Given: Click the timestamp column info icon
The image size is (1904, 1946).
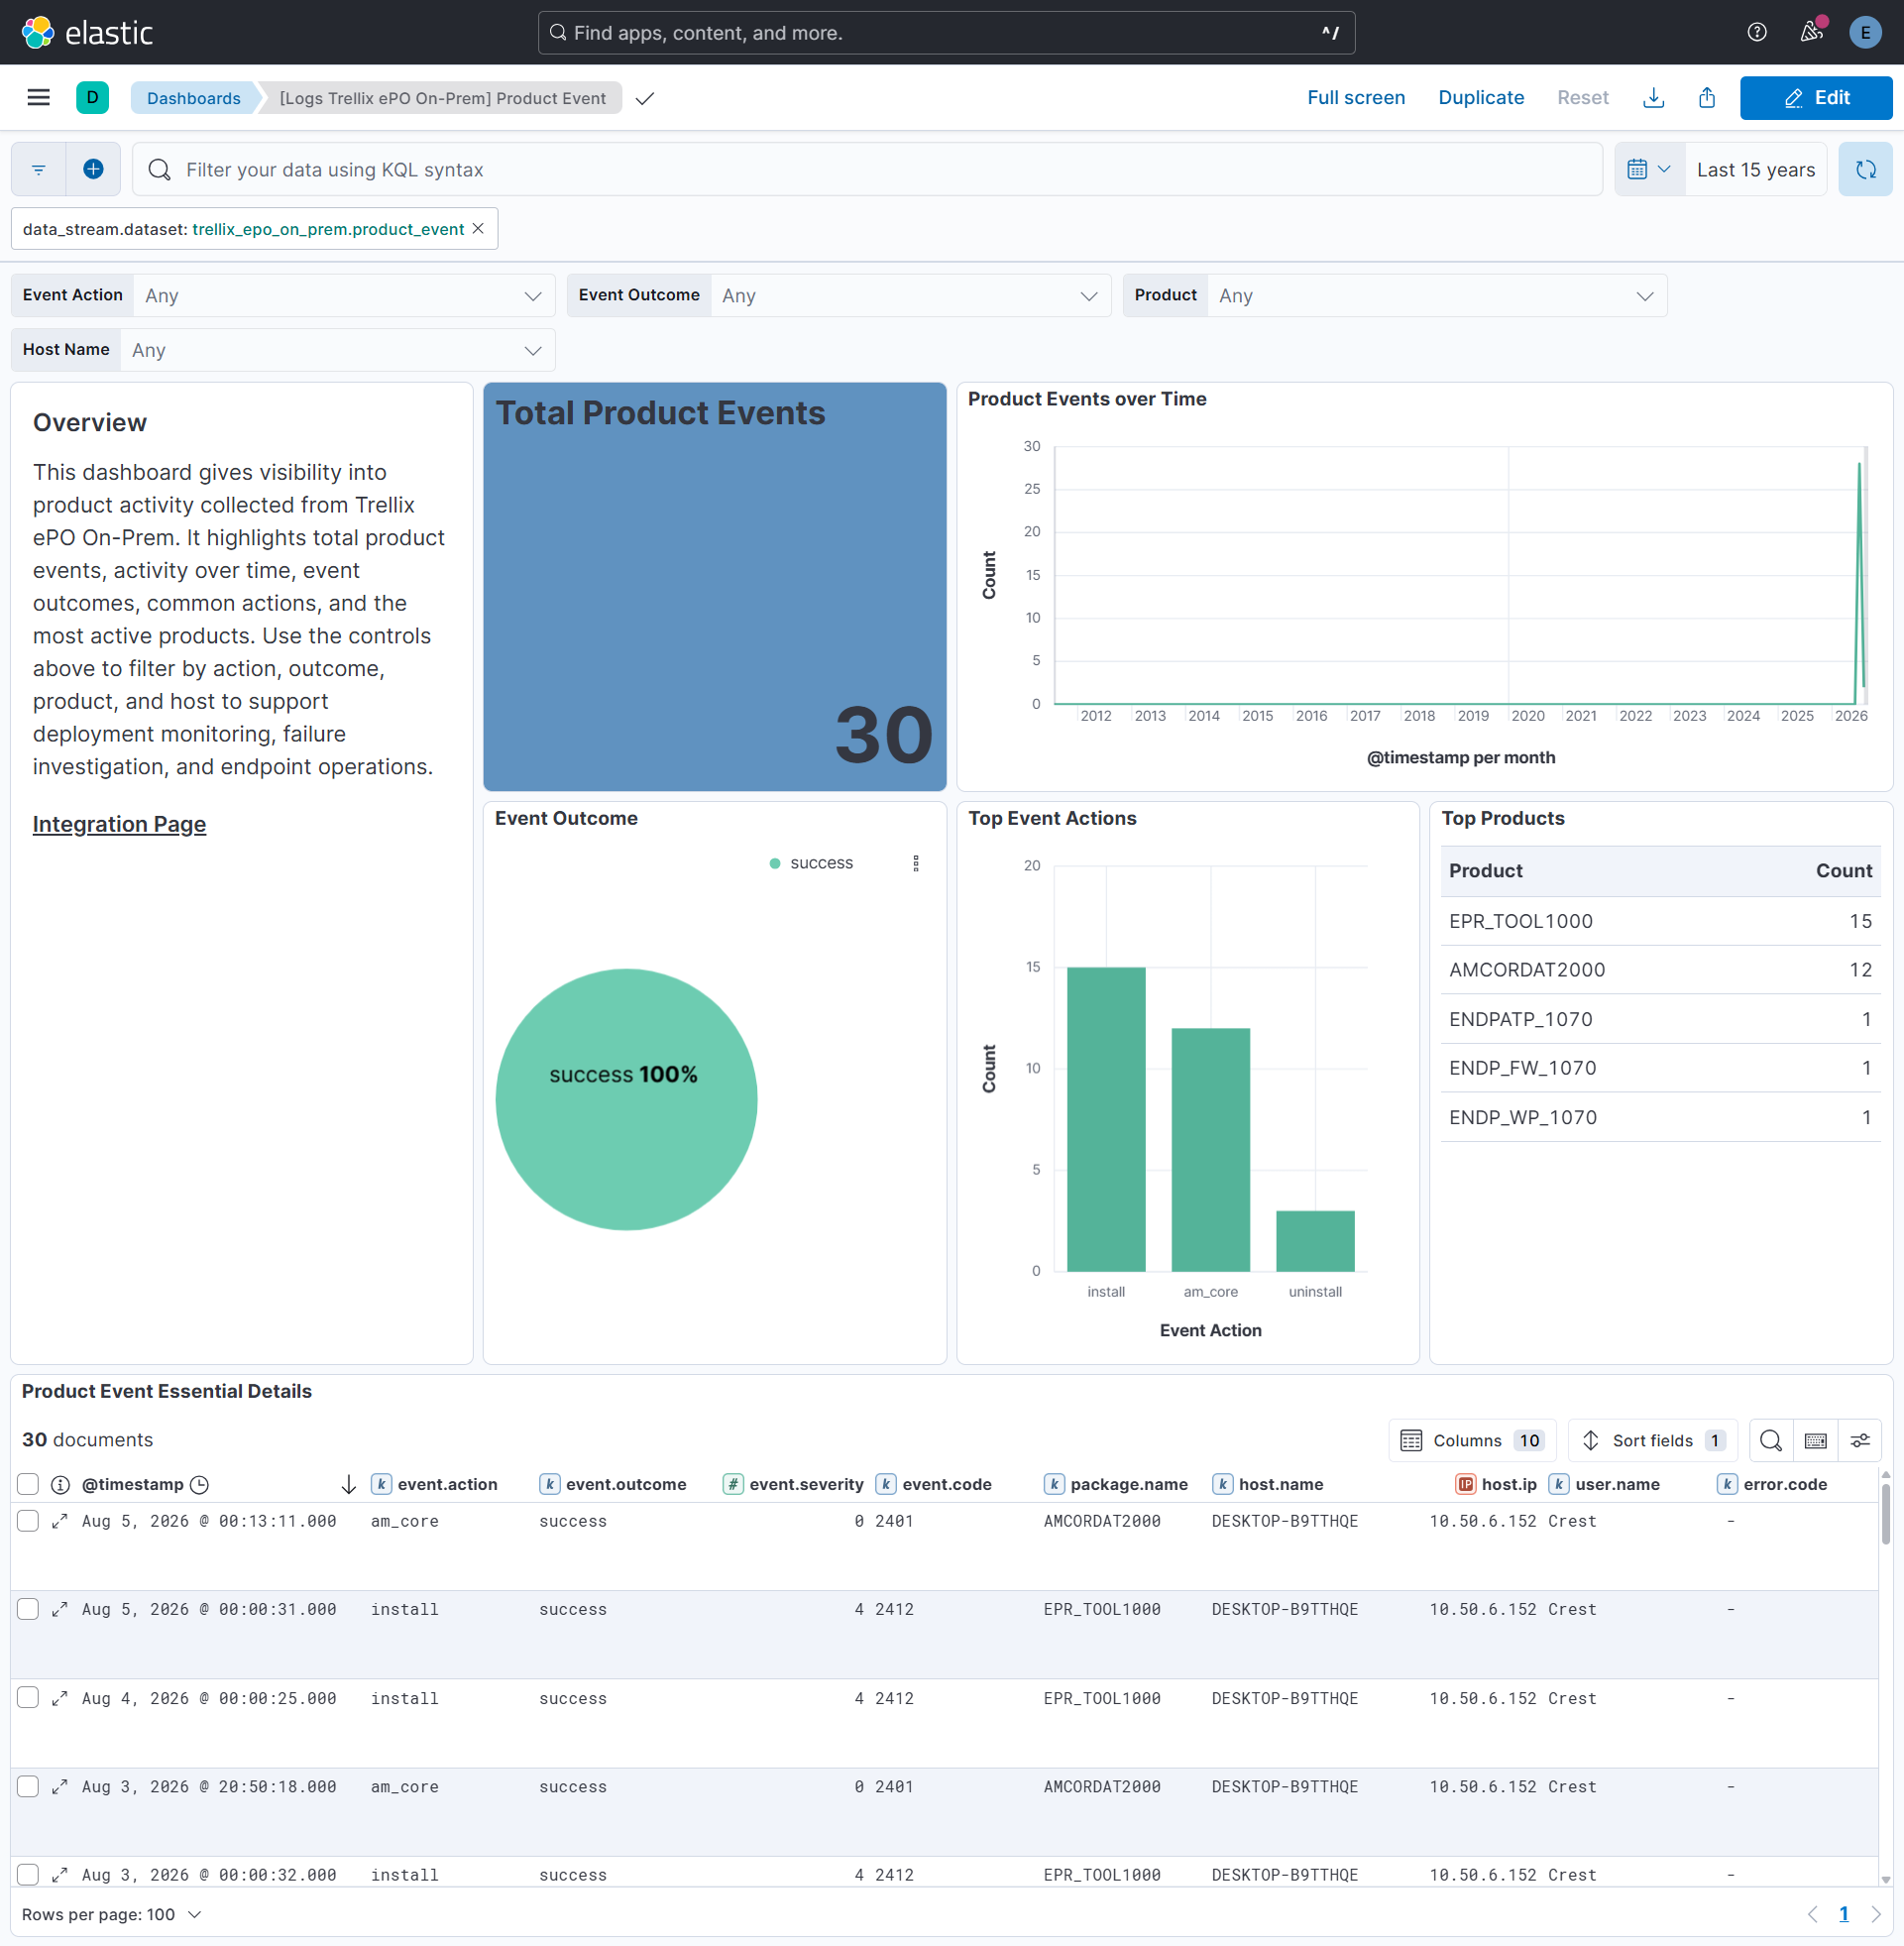Looking at the screenshot, I should pos(60,1484).
